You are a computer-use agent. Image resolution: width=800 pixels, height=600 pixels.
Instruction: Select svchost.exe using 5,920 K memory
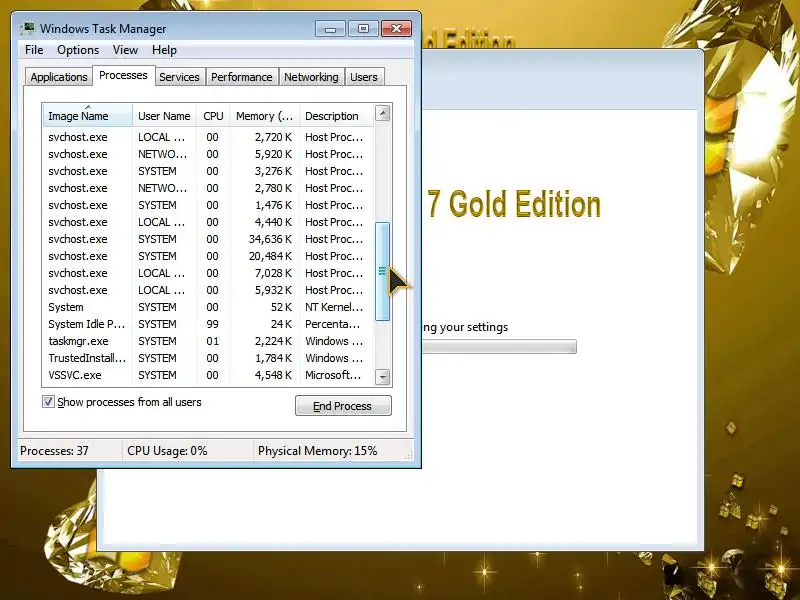click(209, 154)
